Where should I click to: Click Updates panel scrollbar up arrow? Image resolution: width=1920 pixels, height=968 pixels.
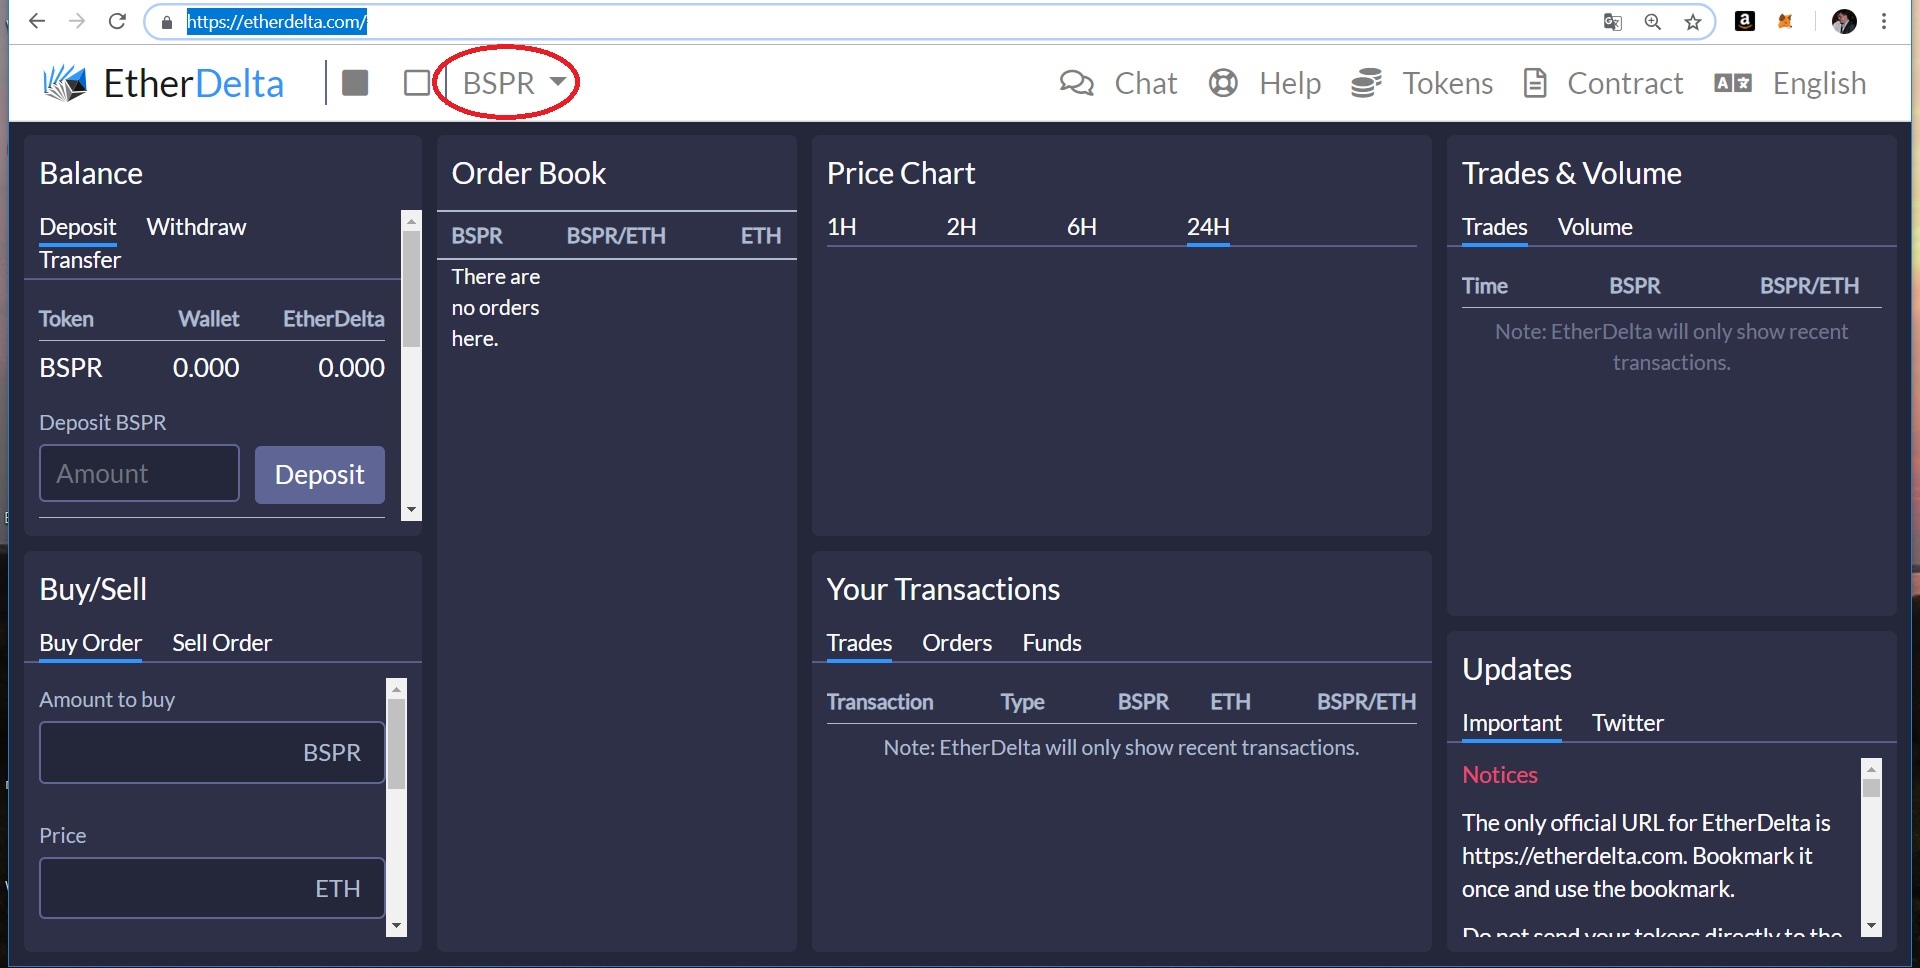1871,768
